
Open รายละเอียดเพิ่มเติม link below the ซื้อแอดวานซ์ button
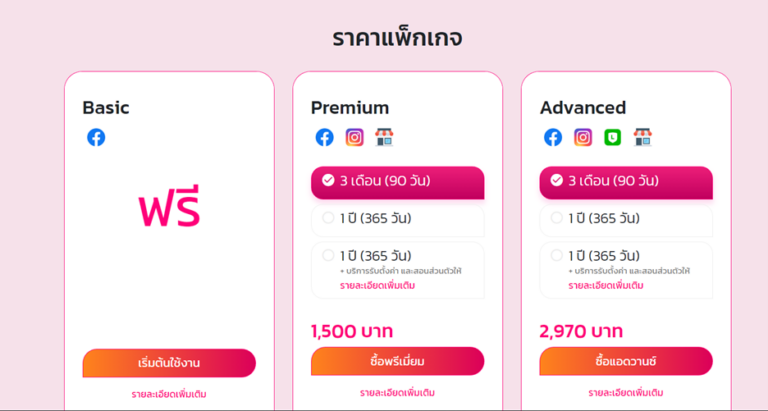626,393
